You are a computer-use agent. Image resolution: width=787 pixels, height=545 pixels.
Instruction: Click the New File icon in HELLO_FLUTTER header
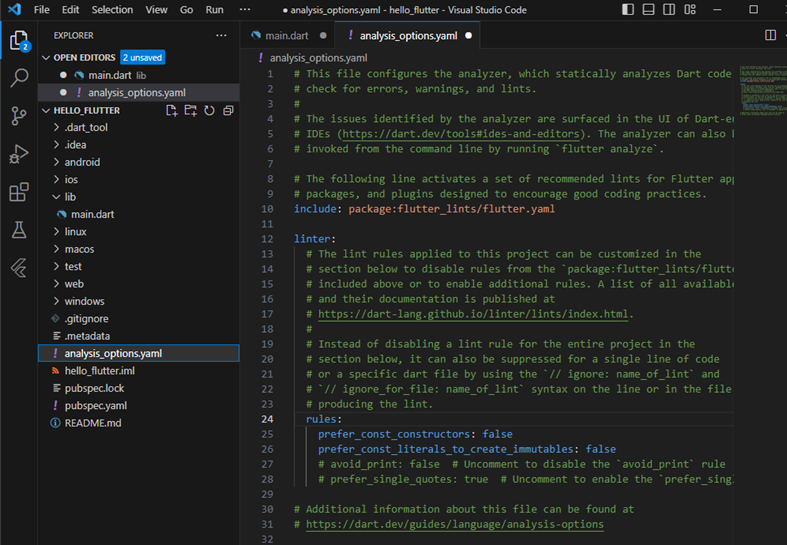click(172, 110)
